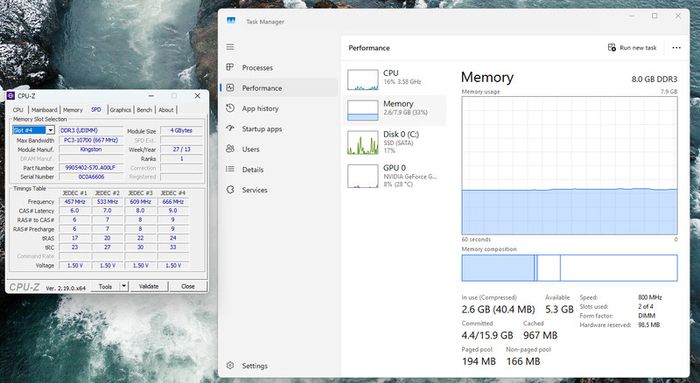Select the SPD tab in CPU-Z
Viewport: 700px width, 383px height.
(96, 109)
